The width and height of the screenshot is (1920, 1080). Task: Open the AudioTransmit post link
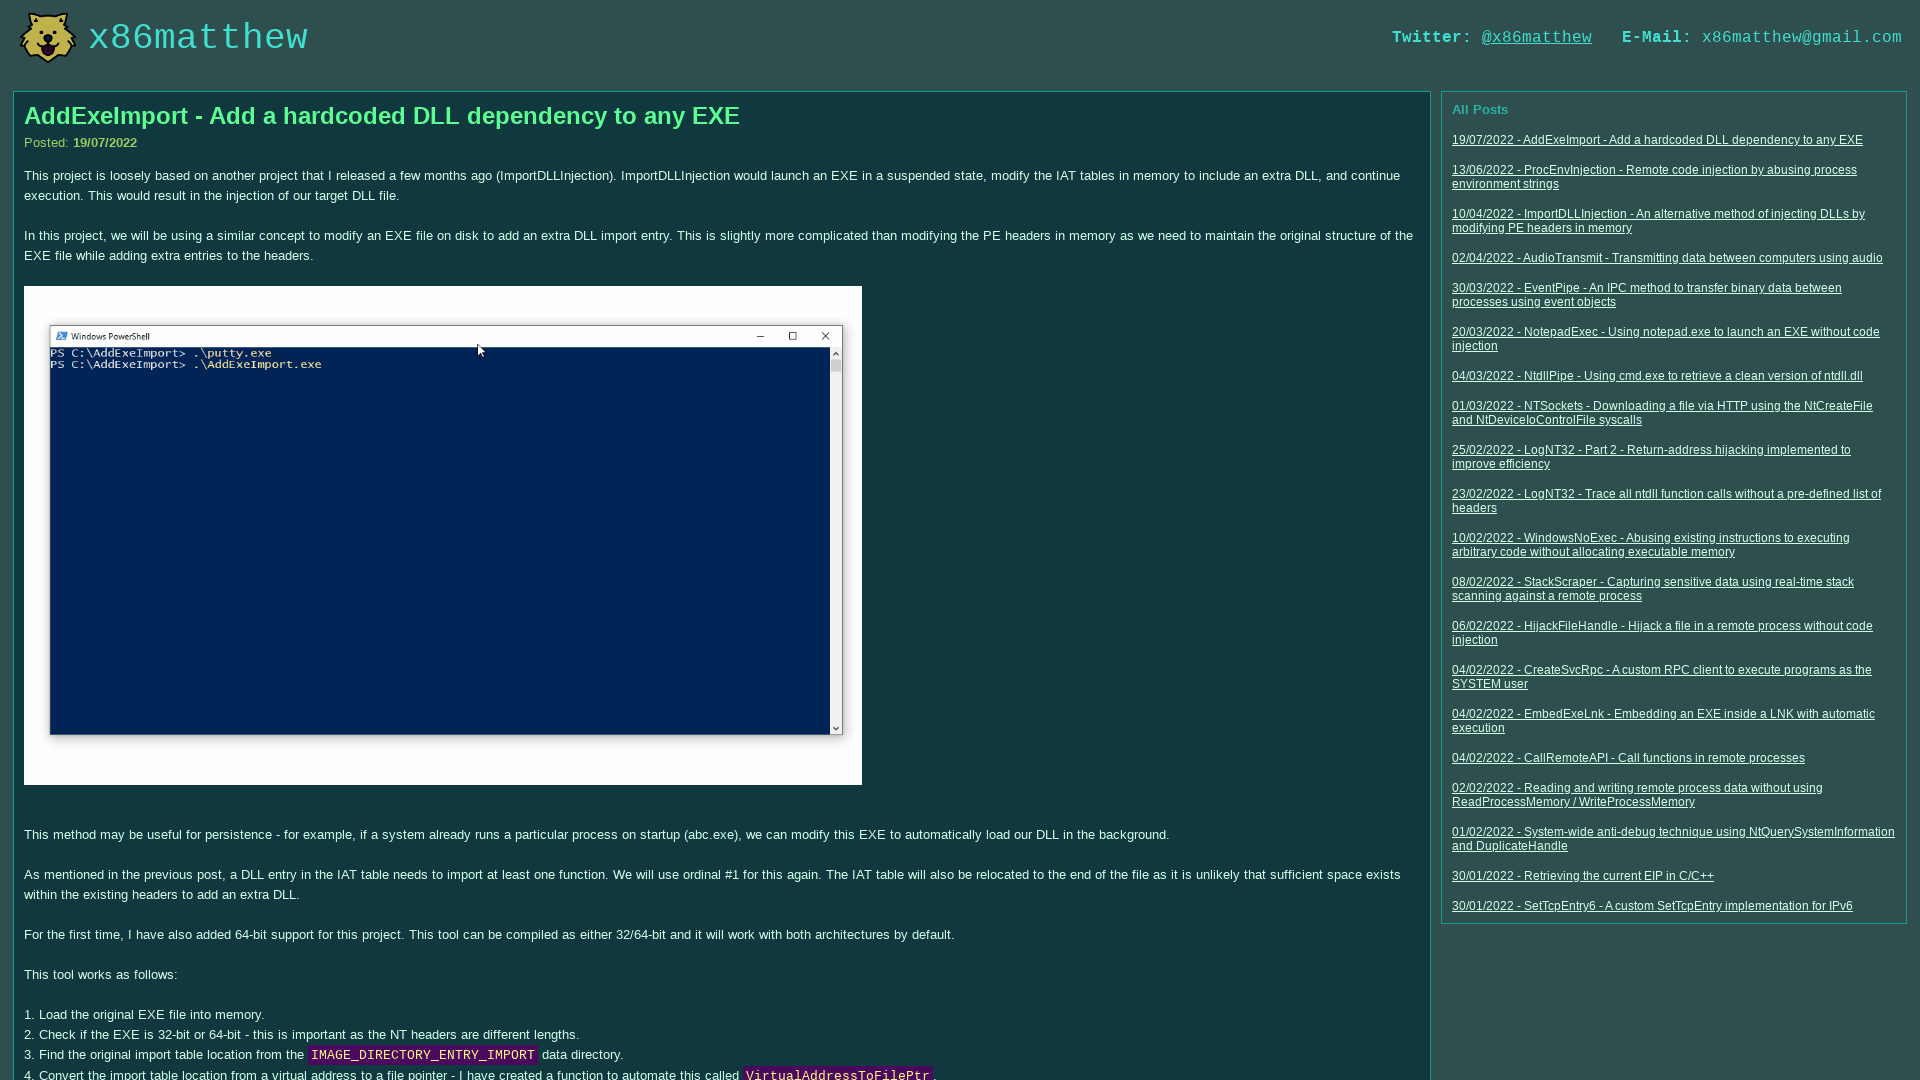tap(1666, 257)
